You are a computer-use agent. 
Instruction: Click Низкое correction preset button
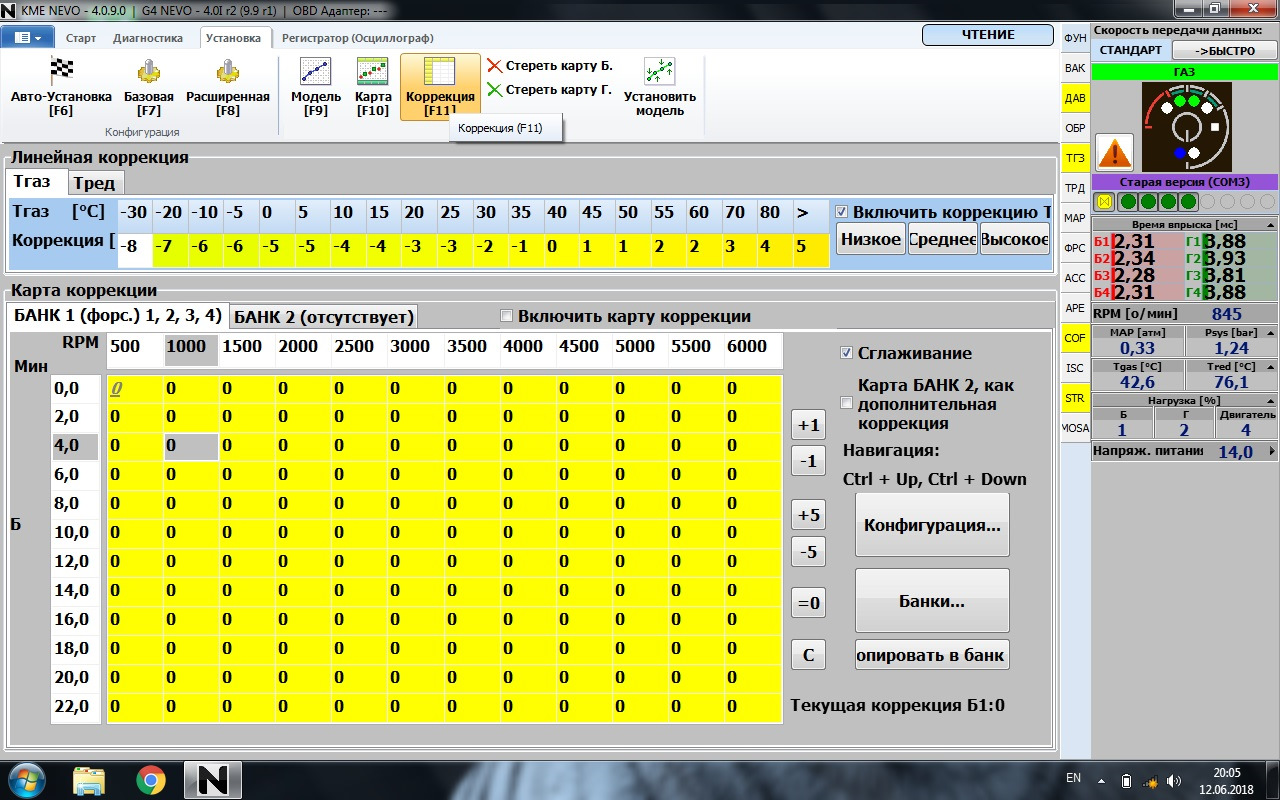pyautogui.click(x=870, y=238)
